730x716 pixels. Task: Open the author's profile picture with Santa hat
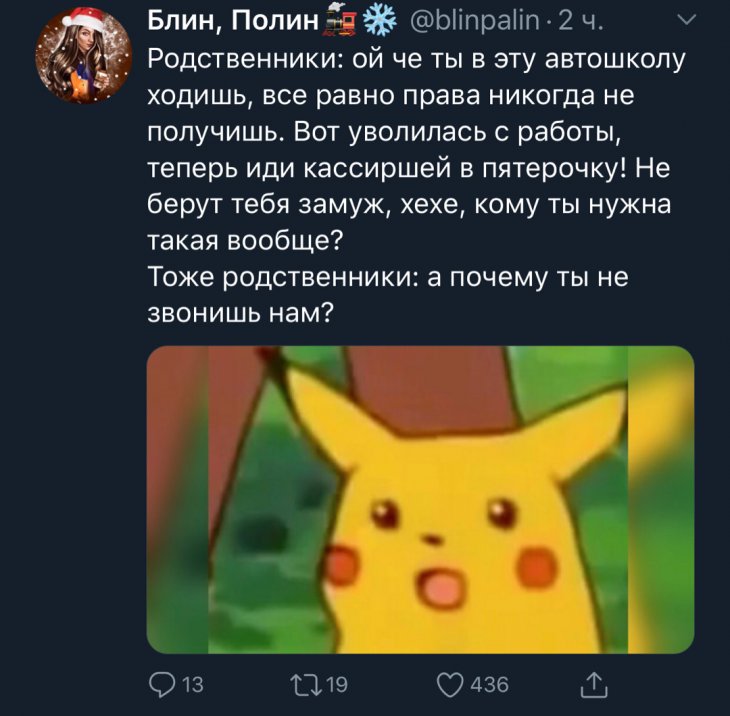[83, 55]
